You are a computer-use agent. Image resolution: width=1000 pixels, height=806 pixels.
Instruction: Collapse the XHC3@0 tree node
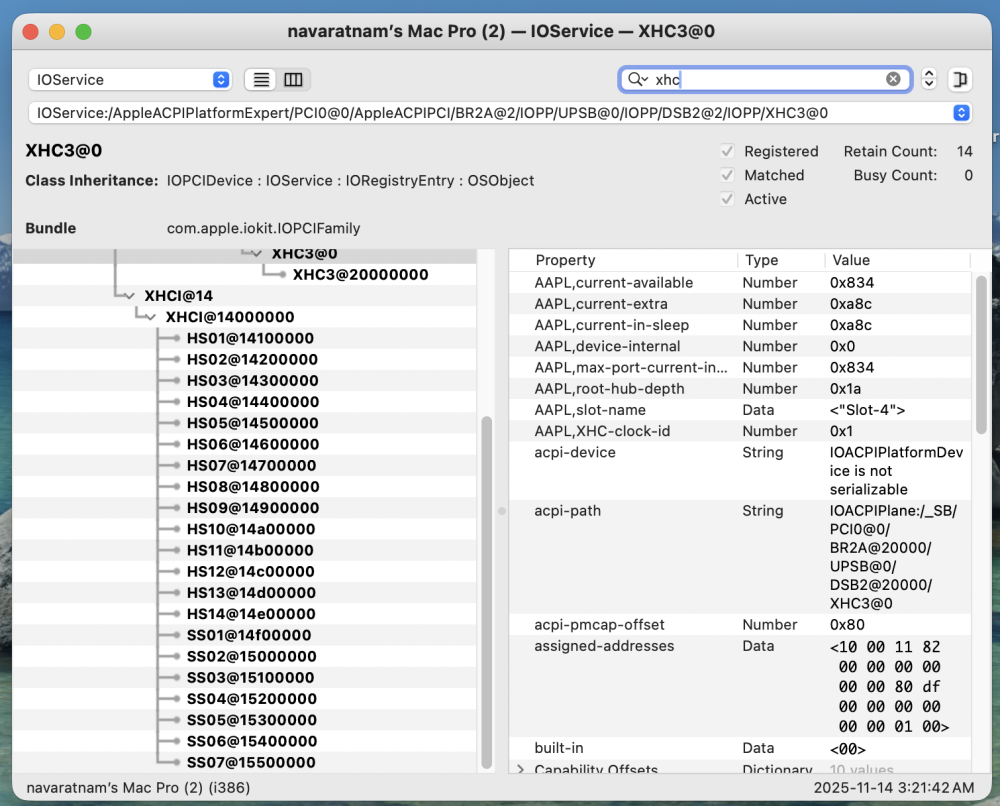click(x=256, y=254)
